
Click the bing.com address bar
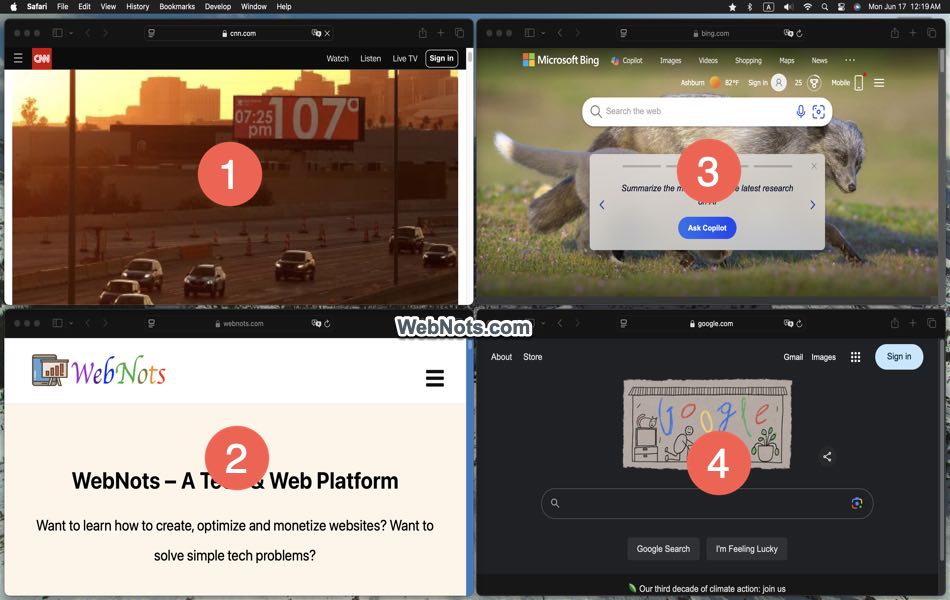[711, 33]
